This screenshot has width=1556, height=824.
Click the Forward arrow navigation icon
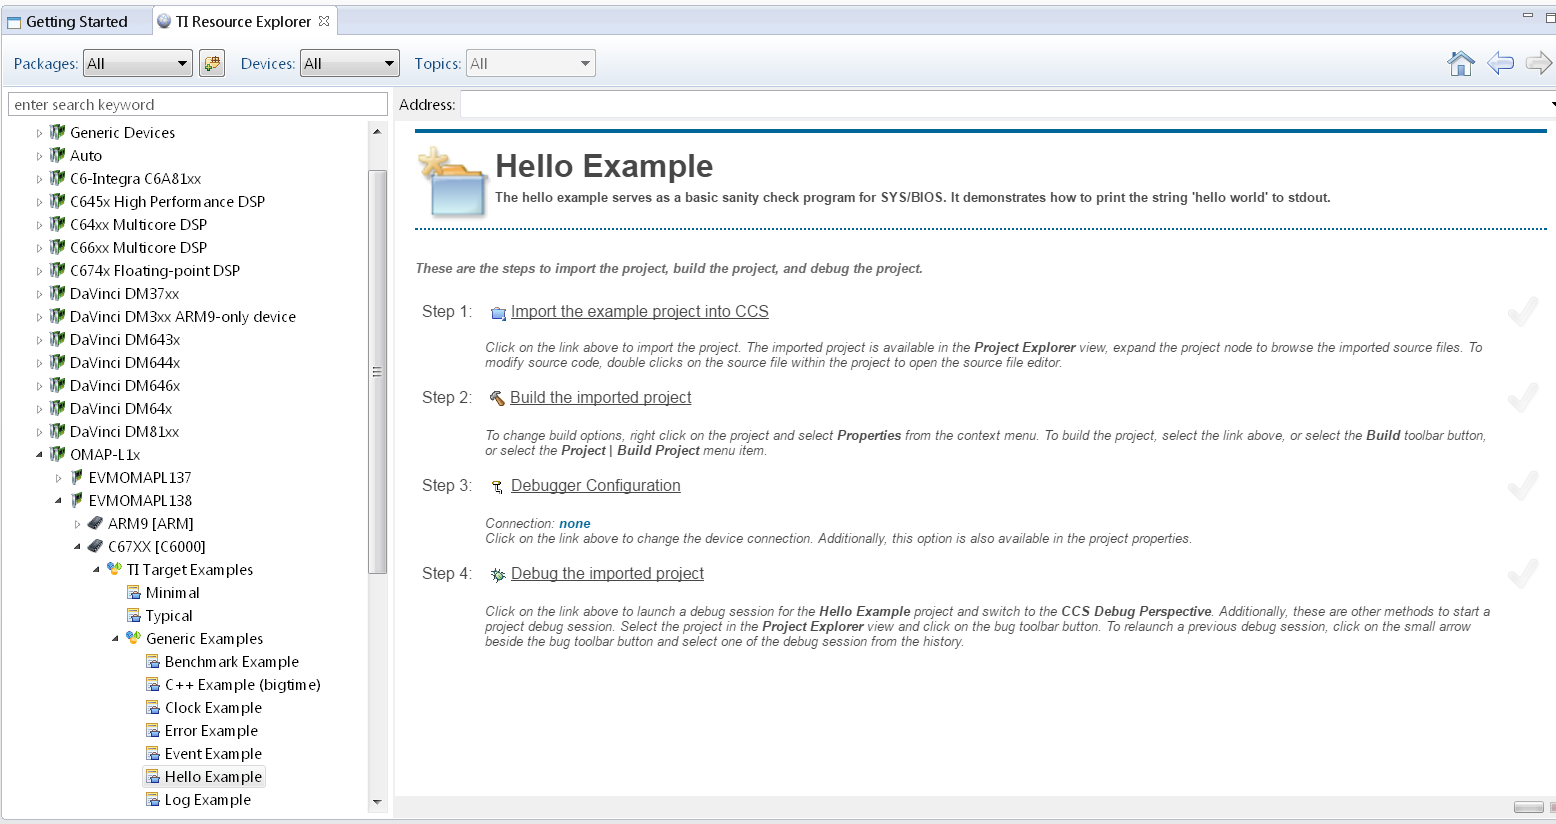[x=1538, y=64]
